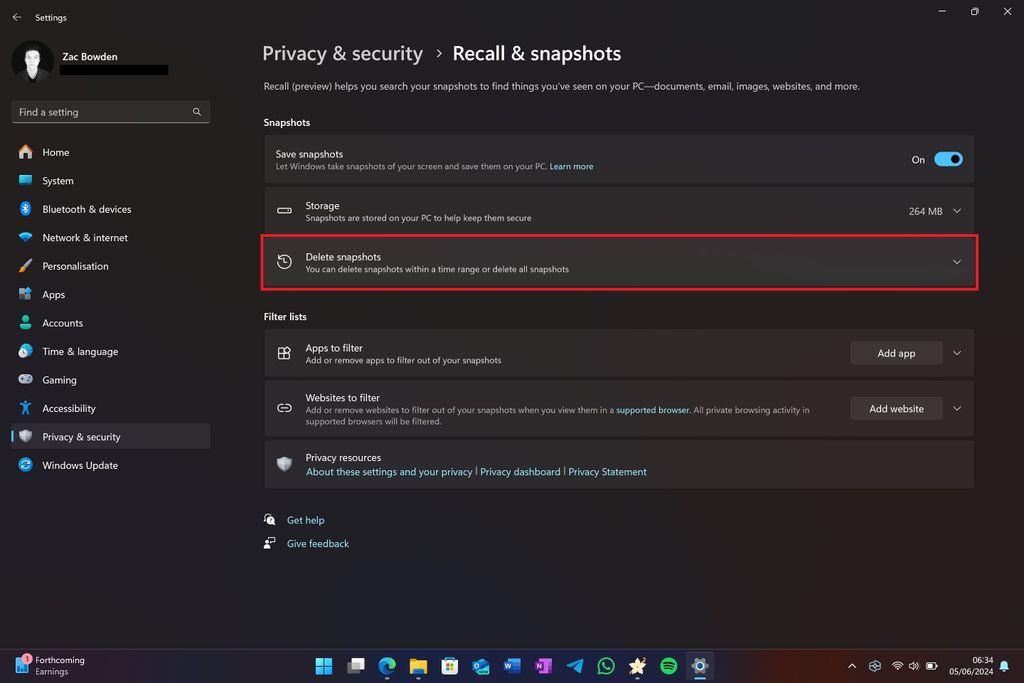Image resolution: width=1024 pixels, height=683 pixels.
Task: Expand the Websites to filter section
Action: point(956,408)
